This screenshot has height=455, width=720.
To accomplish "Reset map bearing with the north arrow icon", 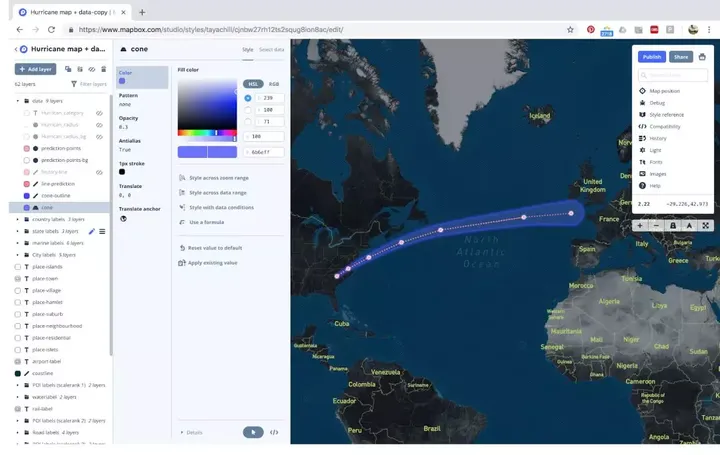I will 689,225.
